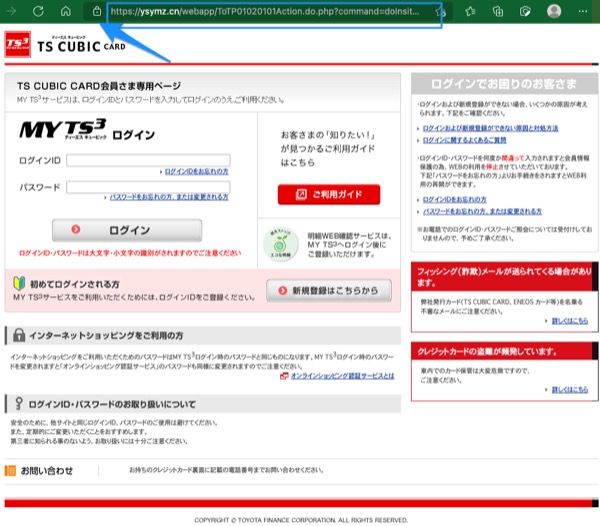
Task: Click the browser home icon
Action: coord(66,11)
